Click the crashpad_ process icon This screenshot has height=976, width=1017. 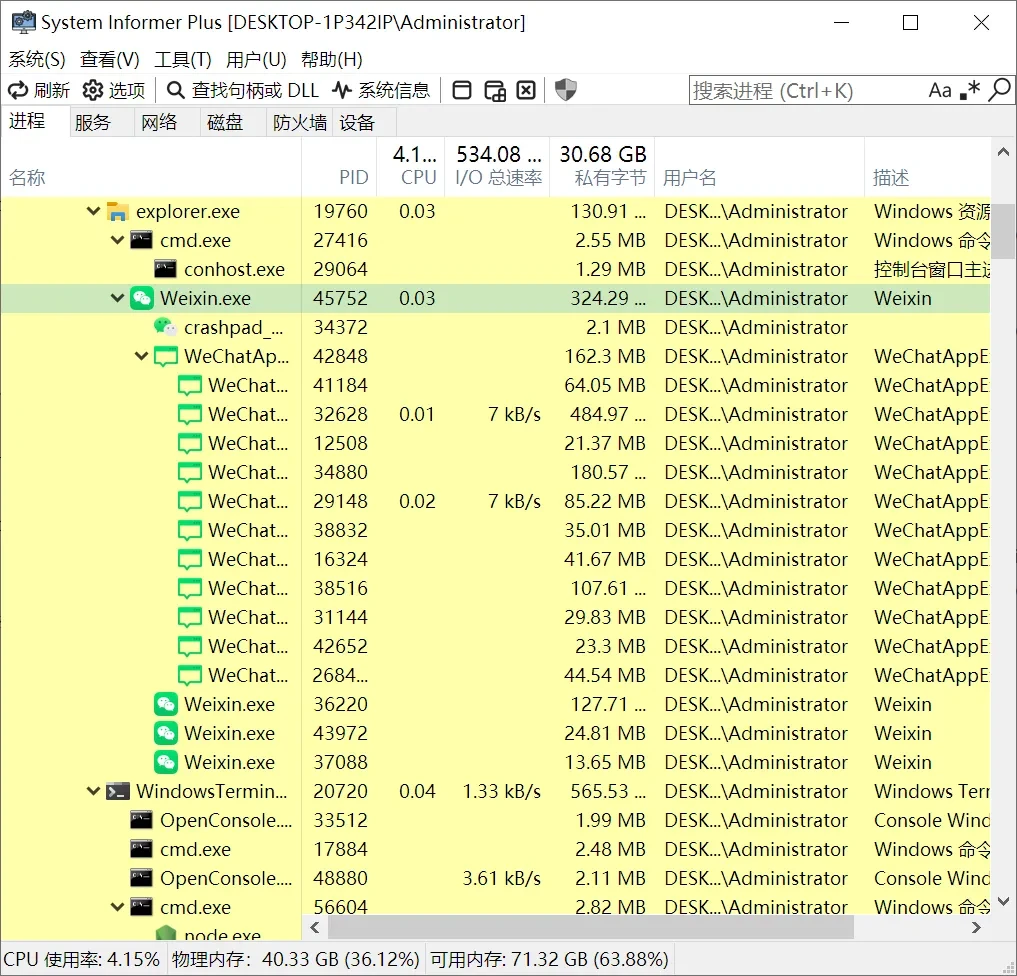[x=165, y=327]
